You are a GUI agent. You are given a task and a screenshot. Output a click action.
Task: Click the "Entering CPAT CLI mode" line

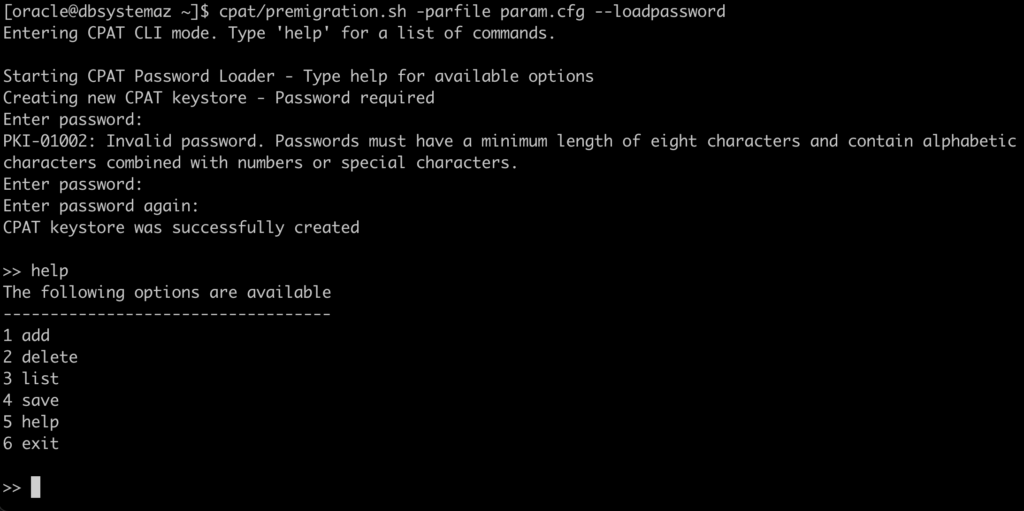[278, 33]
